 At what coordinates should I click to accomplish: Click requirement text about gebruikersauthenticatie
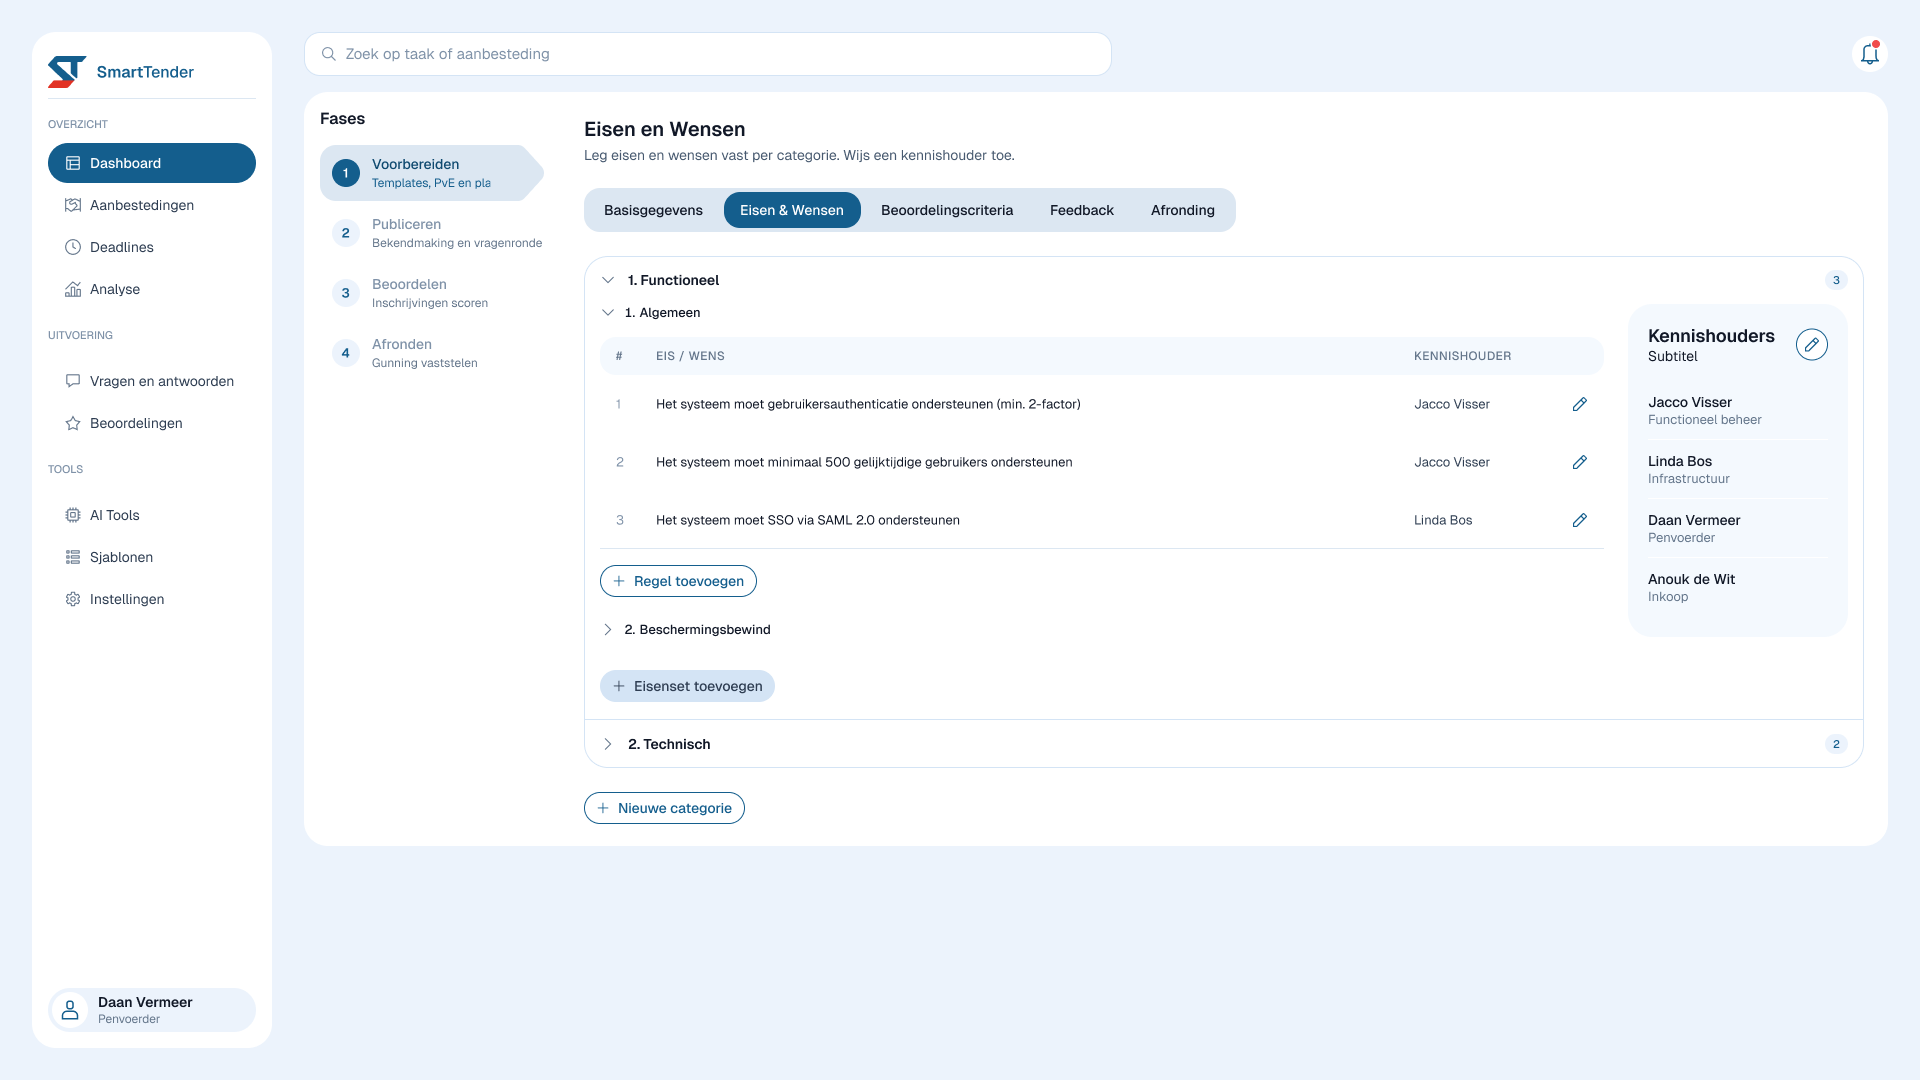tap(868, 404)
